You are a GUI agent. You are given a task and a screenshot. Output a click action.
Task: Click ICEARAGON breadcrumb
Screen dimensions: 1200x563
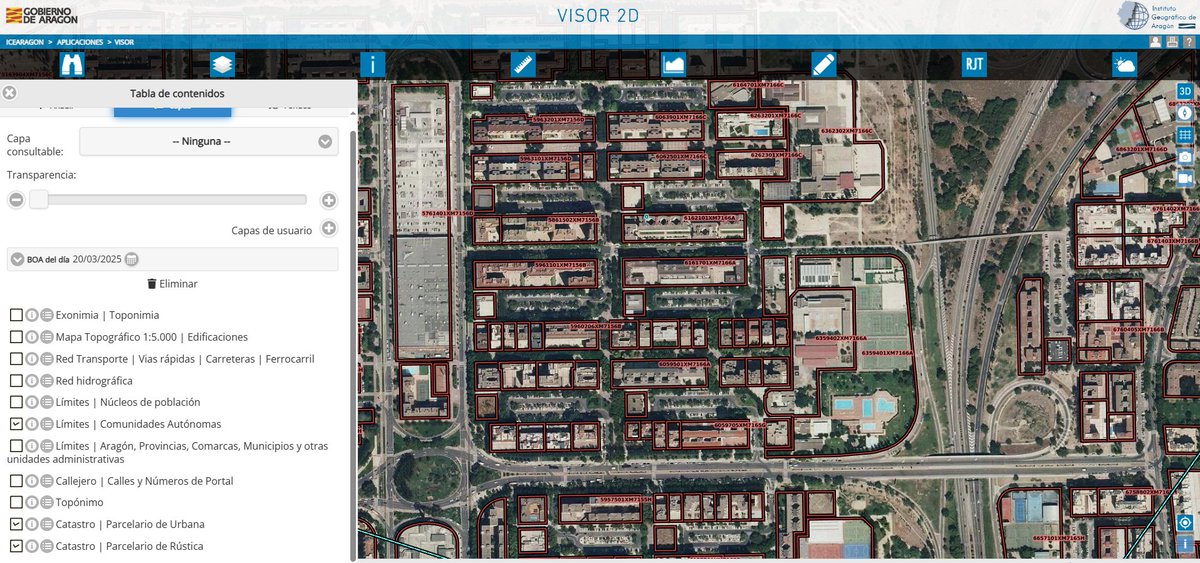(25, 42)
